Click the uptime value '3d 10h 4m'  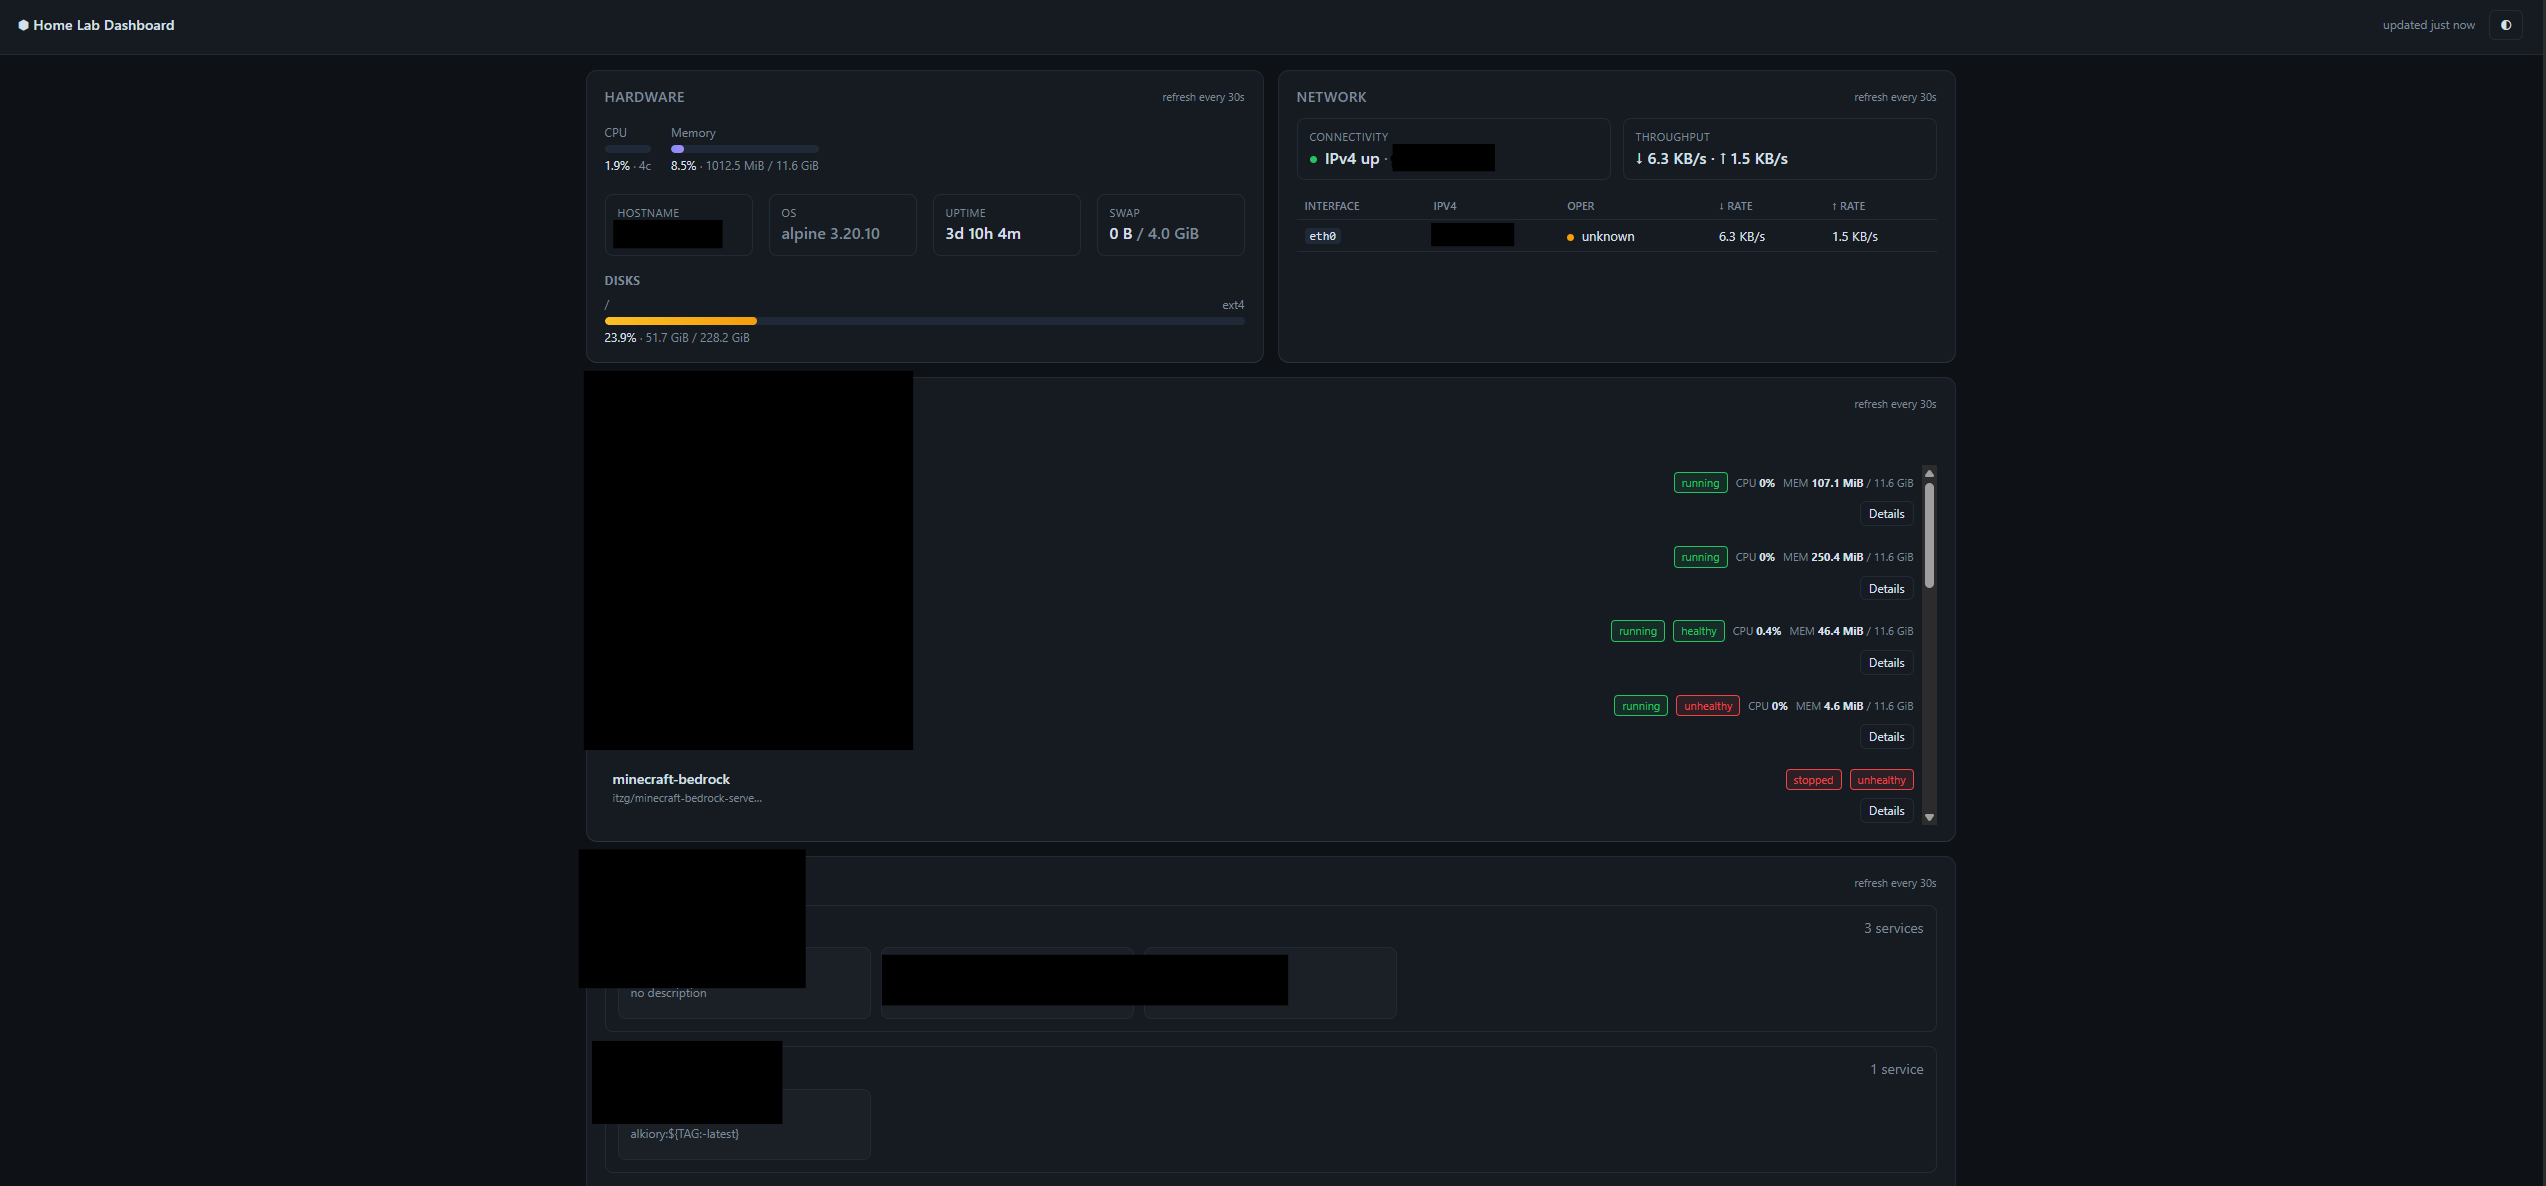coord(983,234)
